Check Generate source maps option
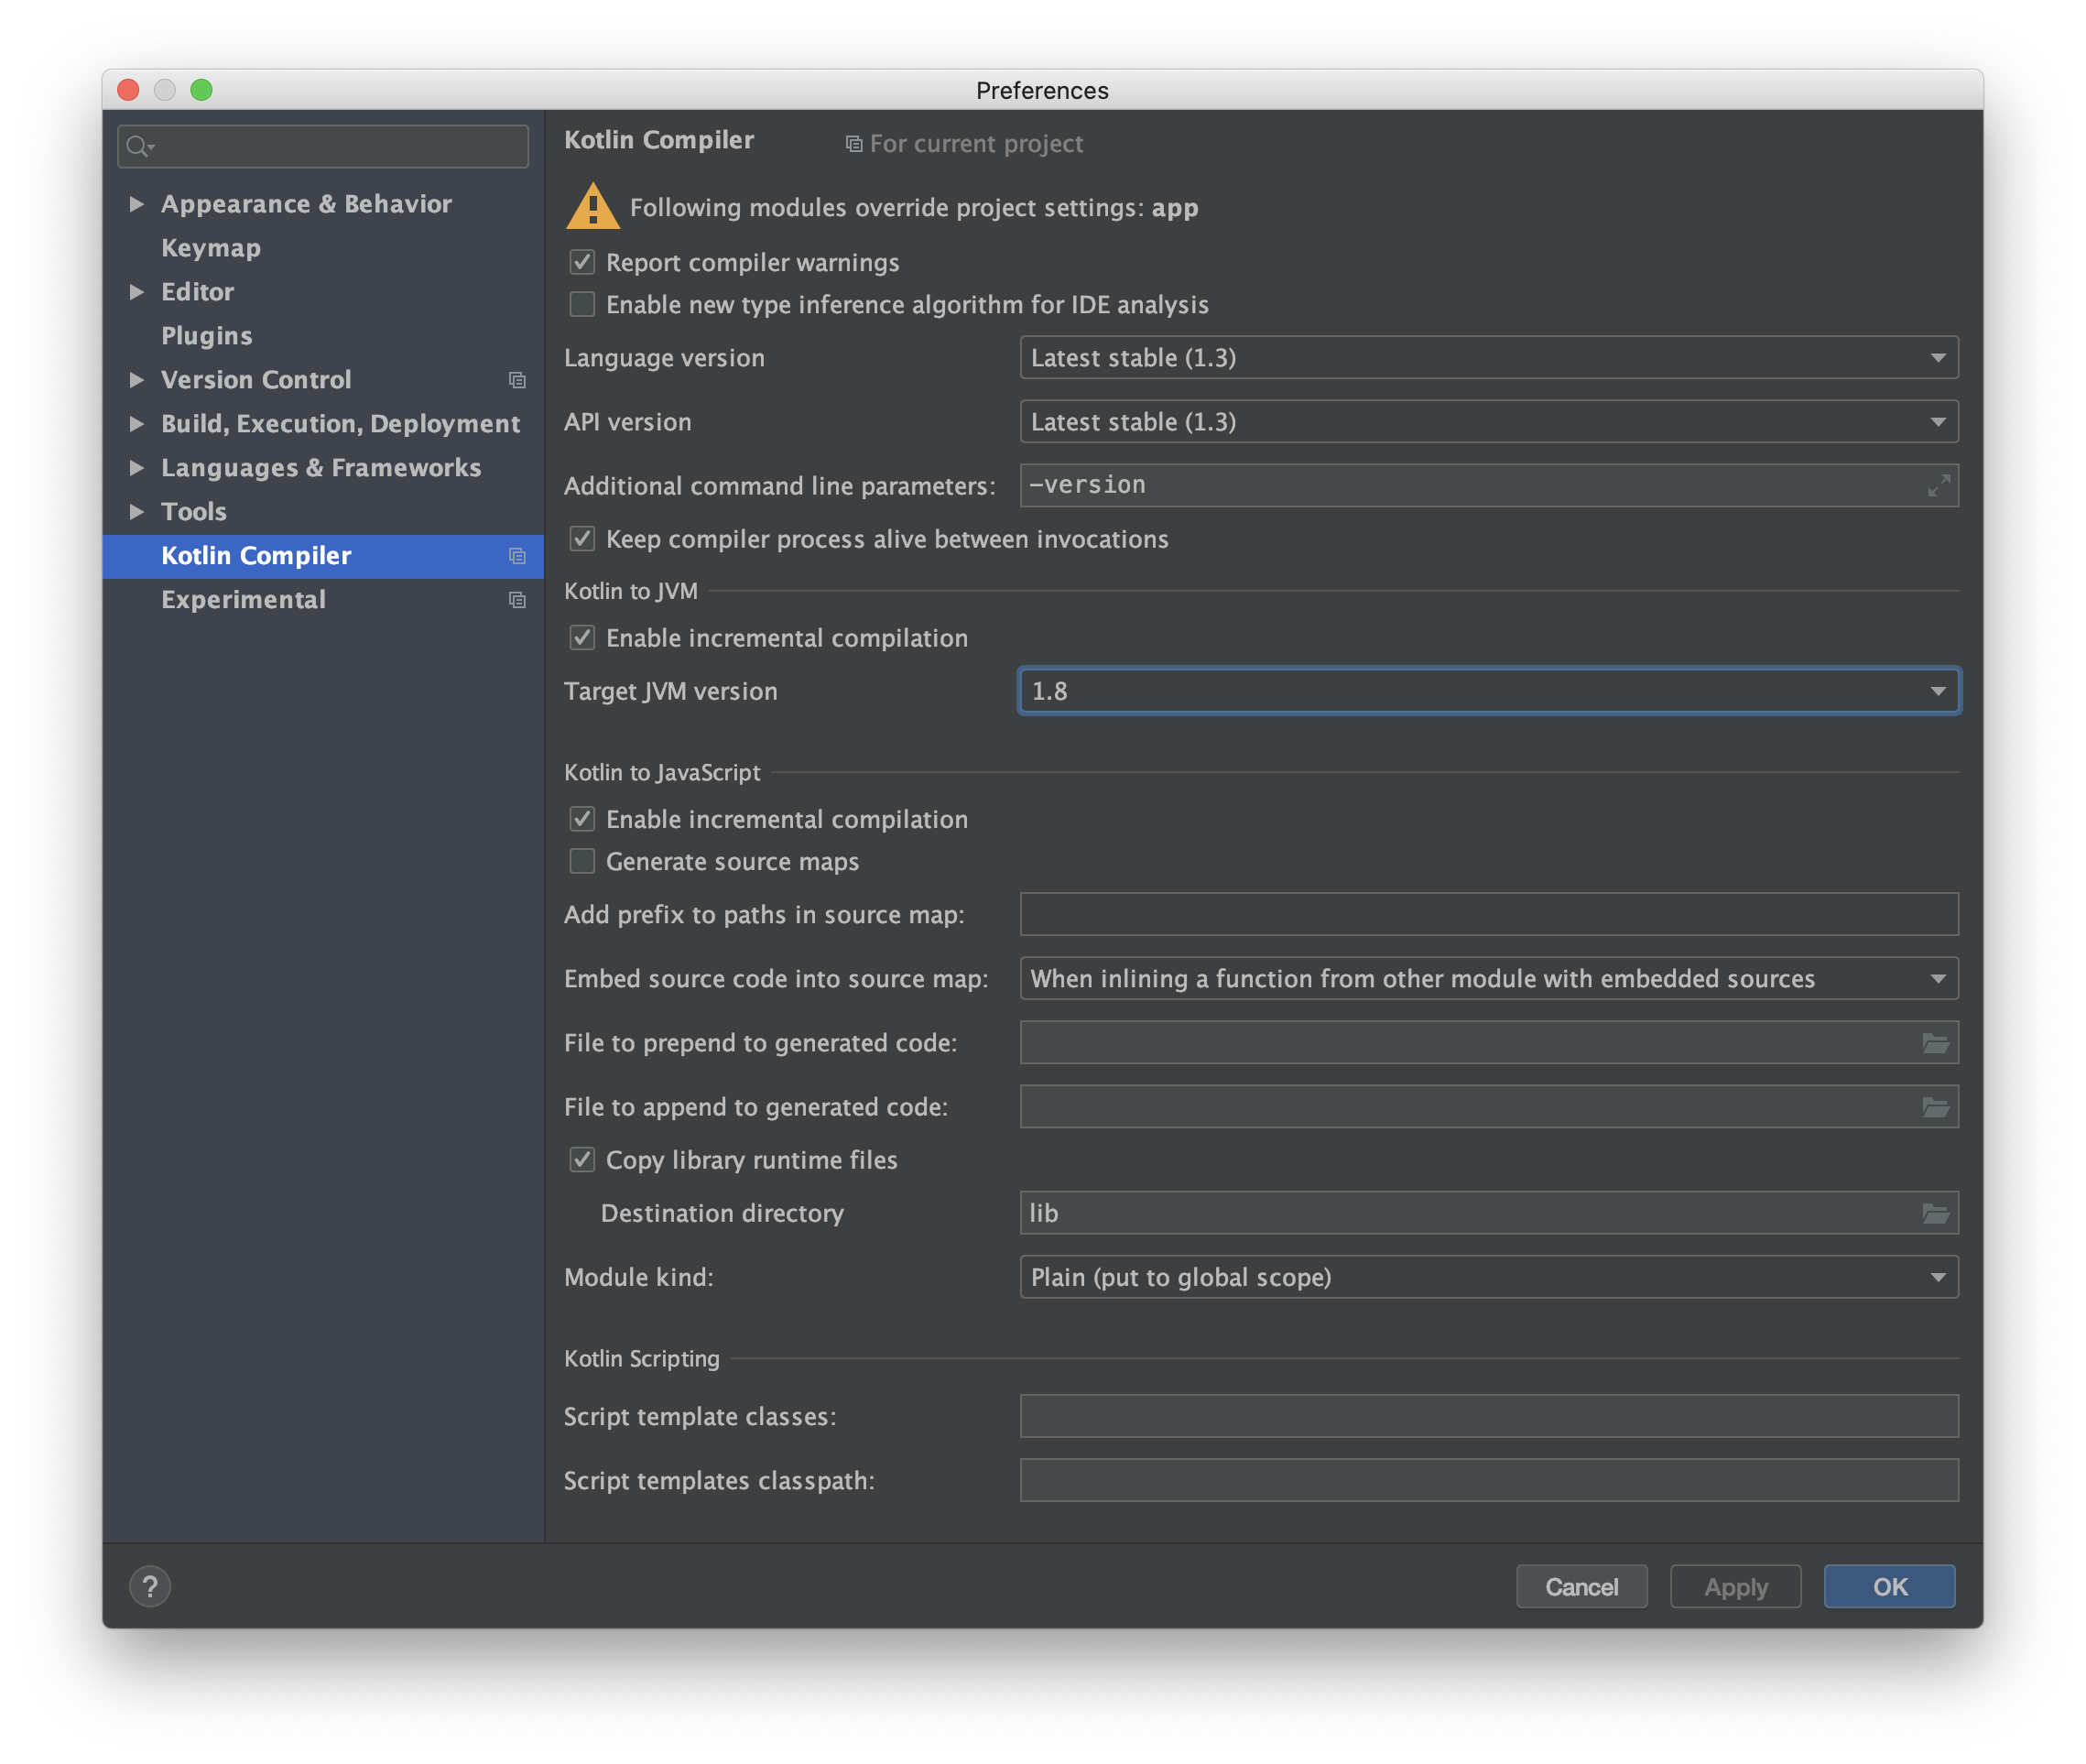This screenshot has height=1764, width=2086. tap(582, 862)
